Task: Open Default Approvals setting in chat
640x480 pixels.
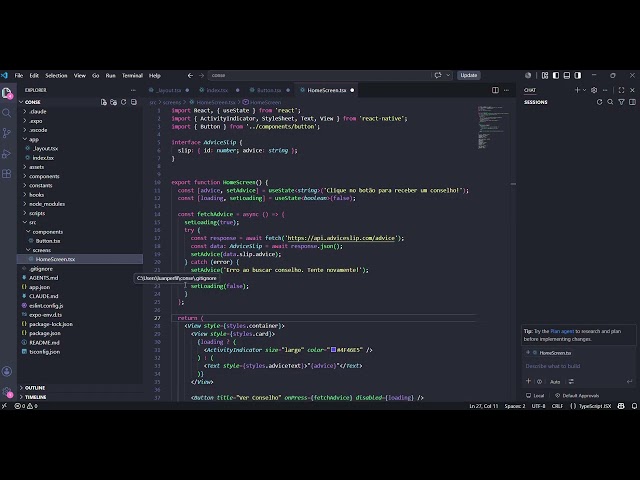Action: (577, 396)
